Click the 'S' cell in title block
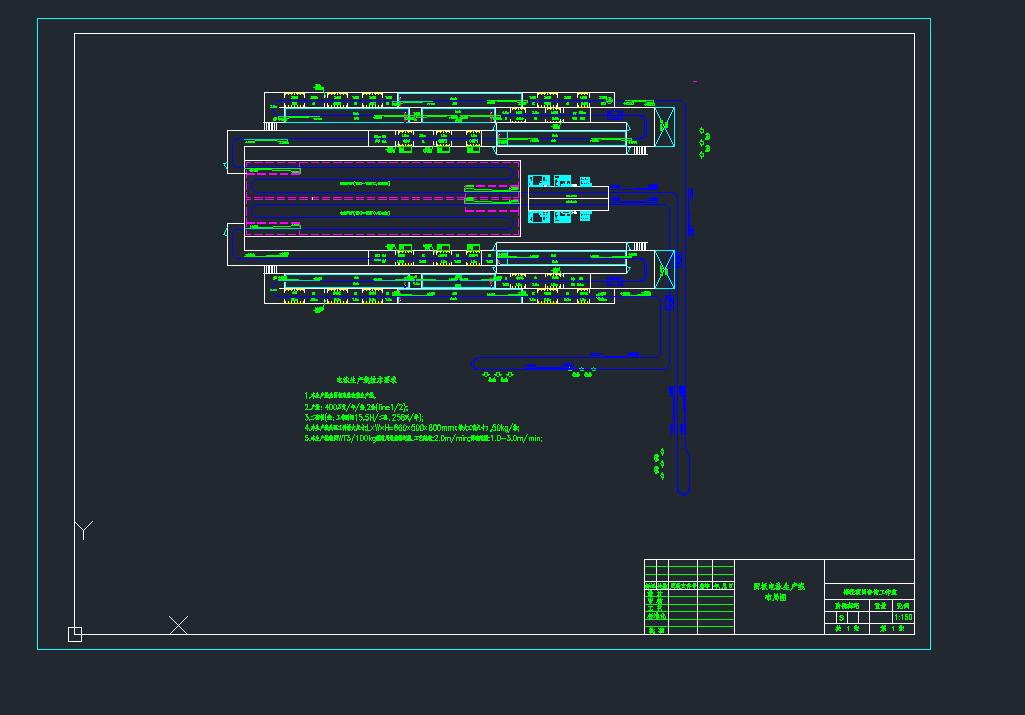This screenshot has width=1025, height=715. pos(841,617)
